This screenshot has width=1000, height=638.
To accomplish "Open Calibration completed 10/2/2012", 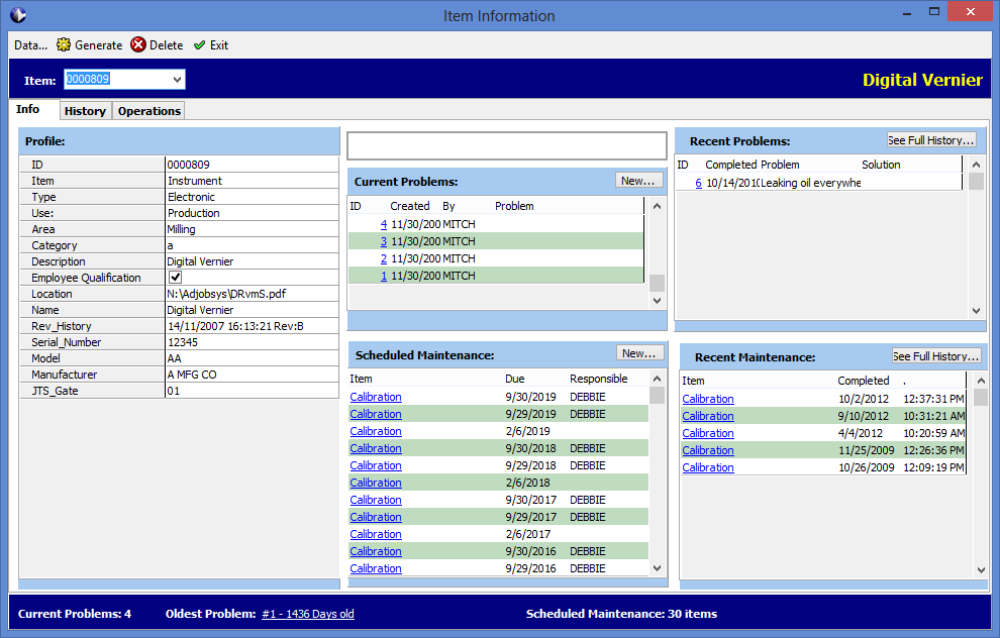I will [708, 399].
